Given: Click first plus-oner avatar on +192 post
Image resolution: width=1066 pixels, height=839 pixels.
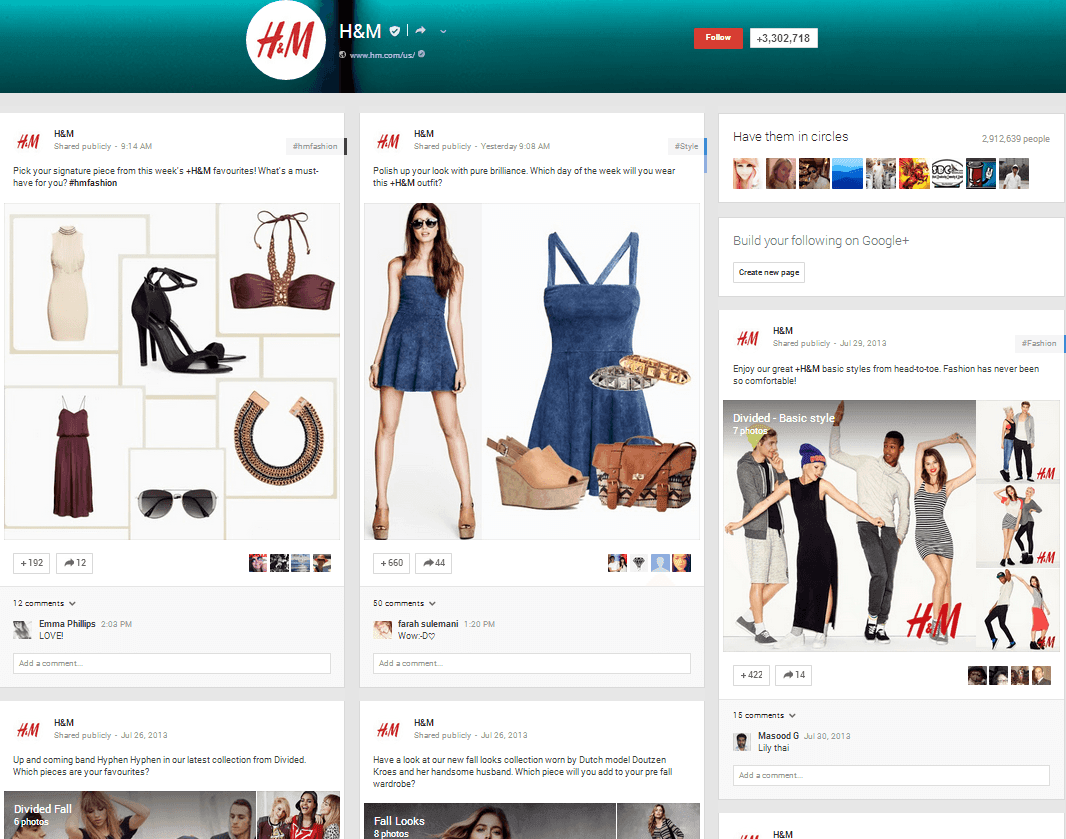Looking at the screenshot, I should 258,563.
